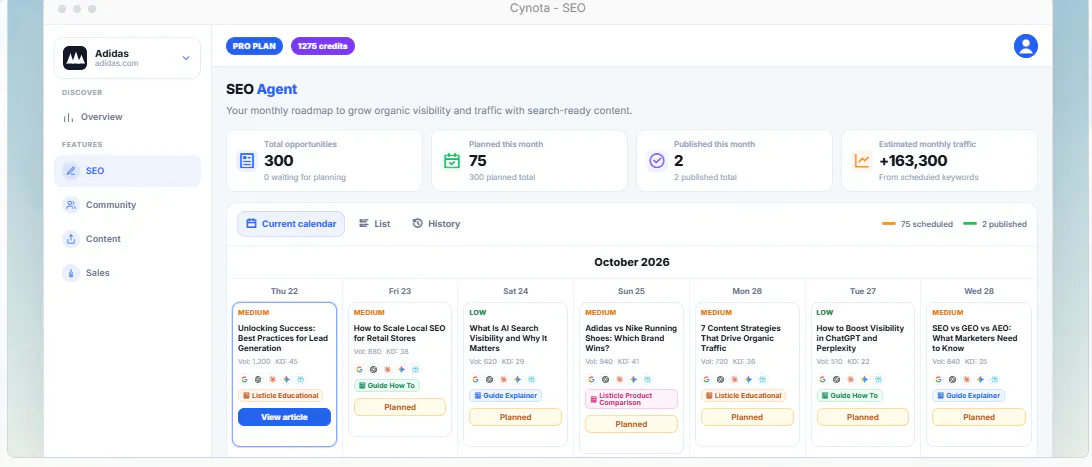Click Guide Explainer tag on AI Search Visibility card
Image resolution: width=1092 pixels, height=467 pixels.
tap(505, 395)
